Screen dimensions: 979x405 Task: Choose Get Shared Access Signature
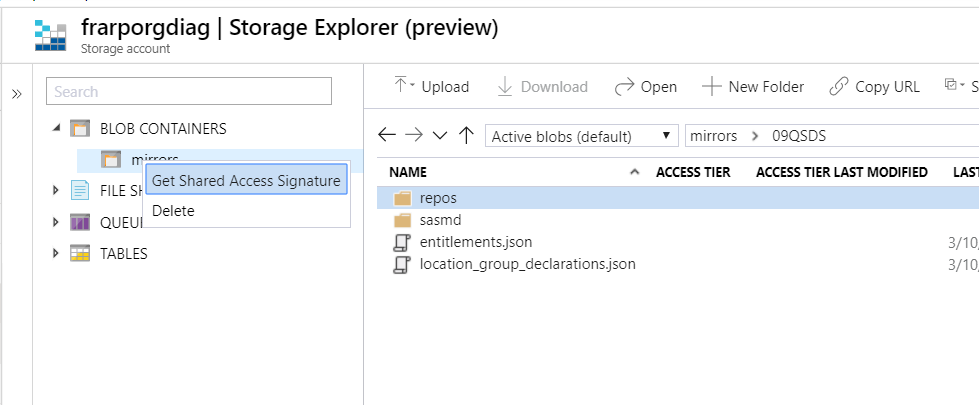[x=246, y=181]
